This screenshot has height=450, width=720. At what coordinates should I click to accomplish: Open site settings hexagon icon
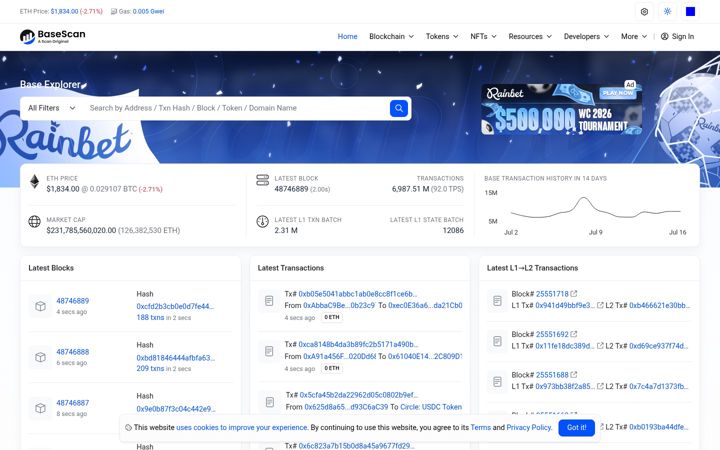click(644, 11)
